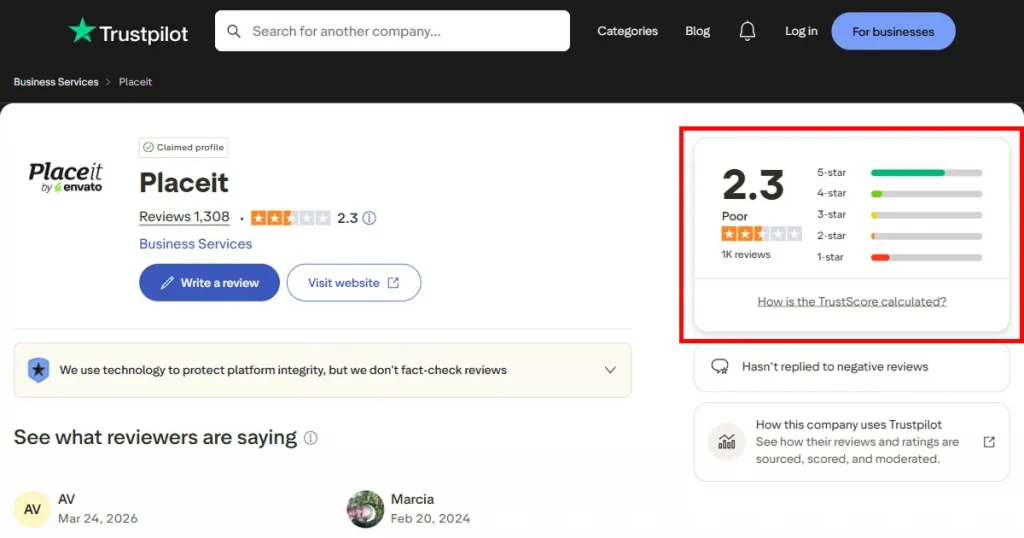Open Business Services category link under Placeit
The width and height of the screenshot is (1024, 538).
(195, 244)
